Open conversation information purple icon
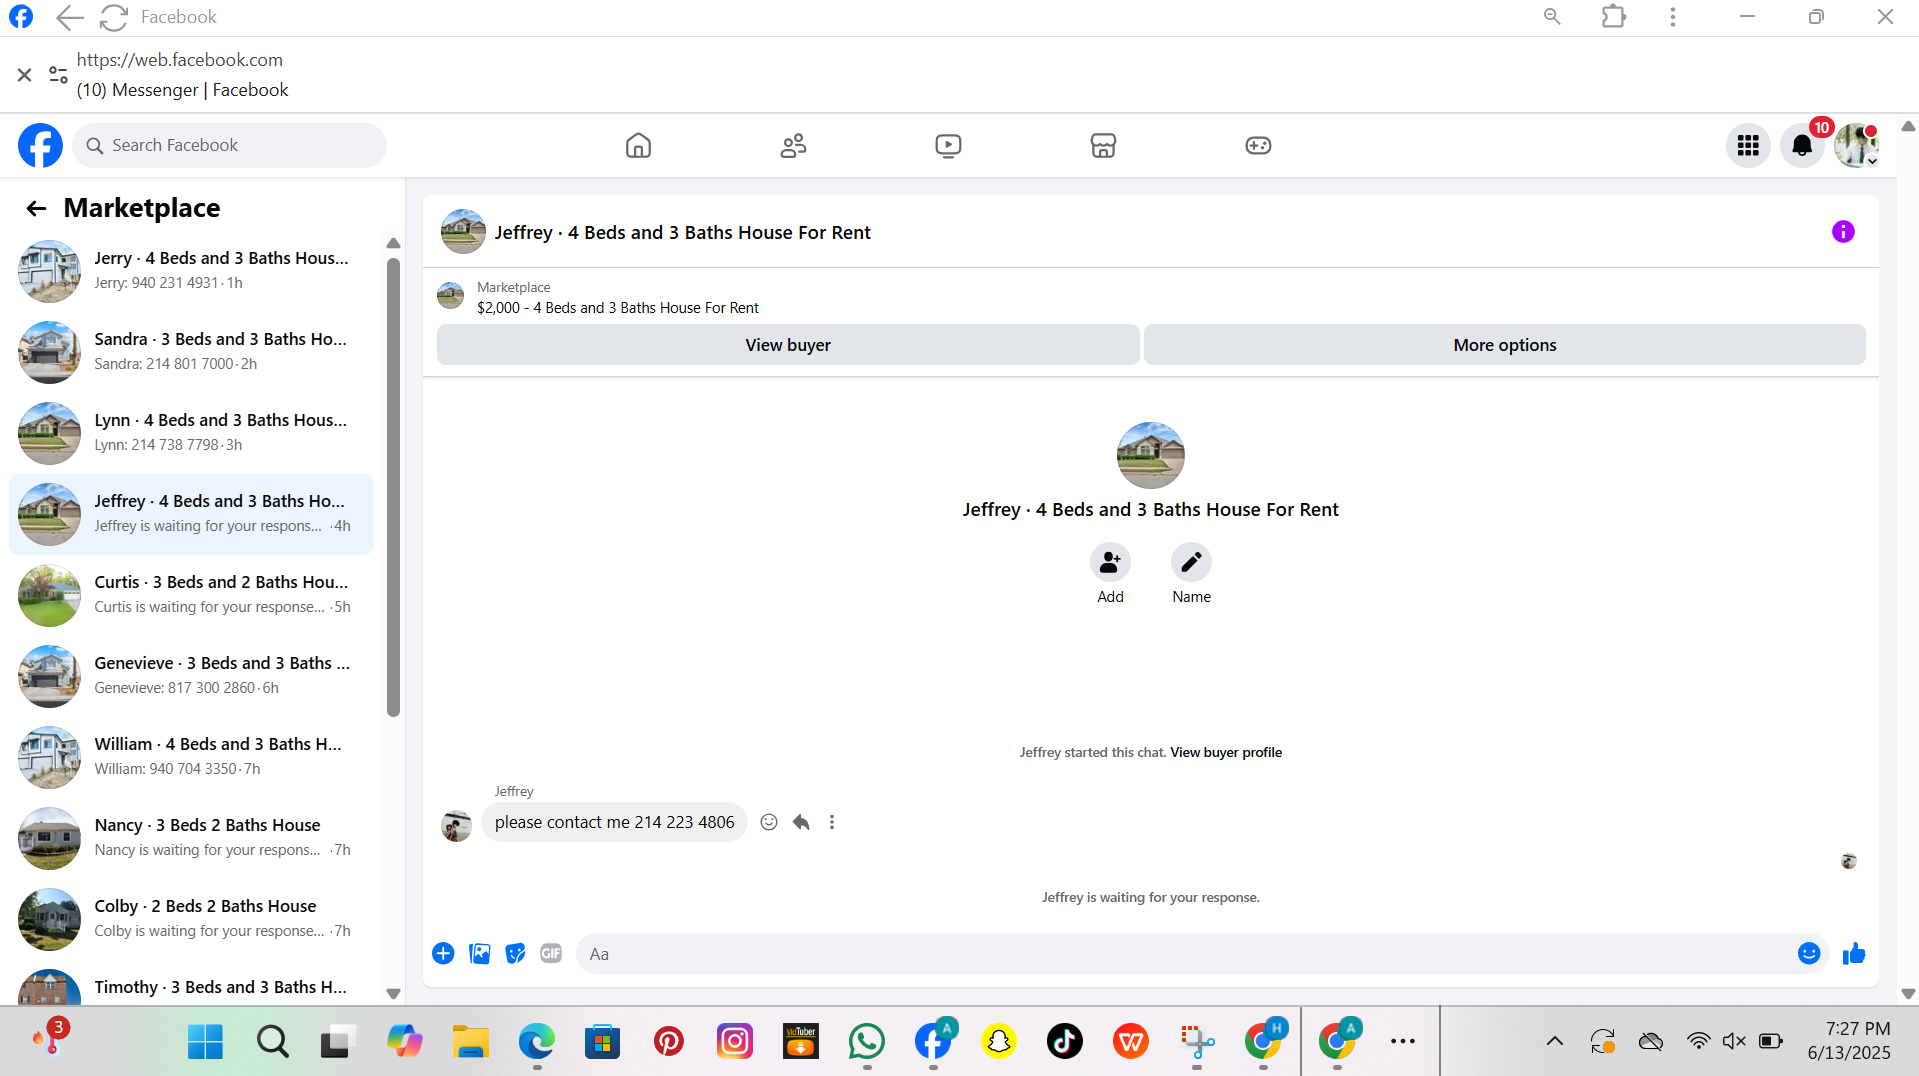 click(1843, 232)
